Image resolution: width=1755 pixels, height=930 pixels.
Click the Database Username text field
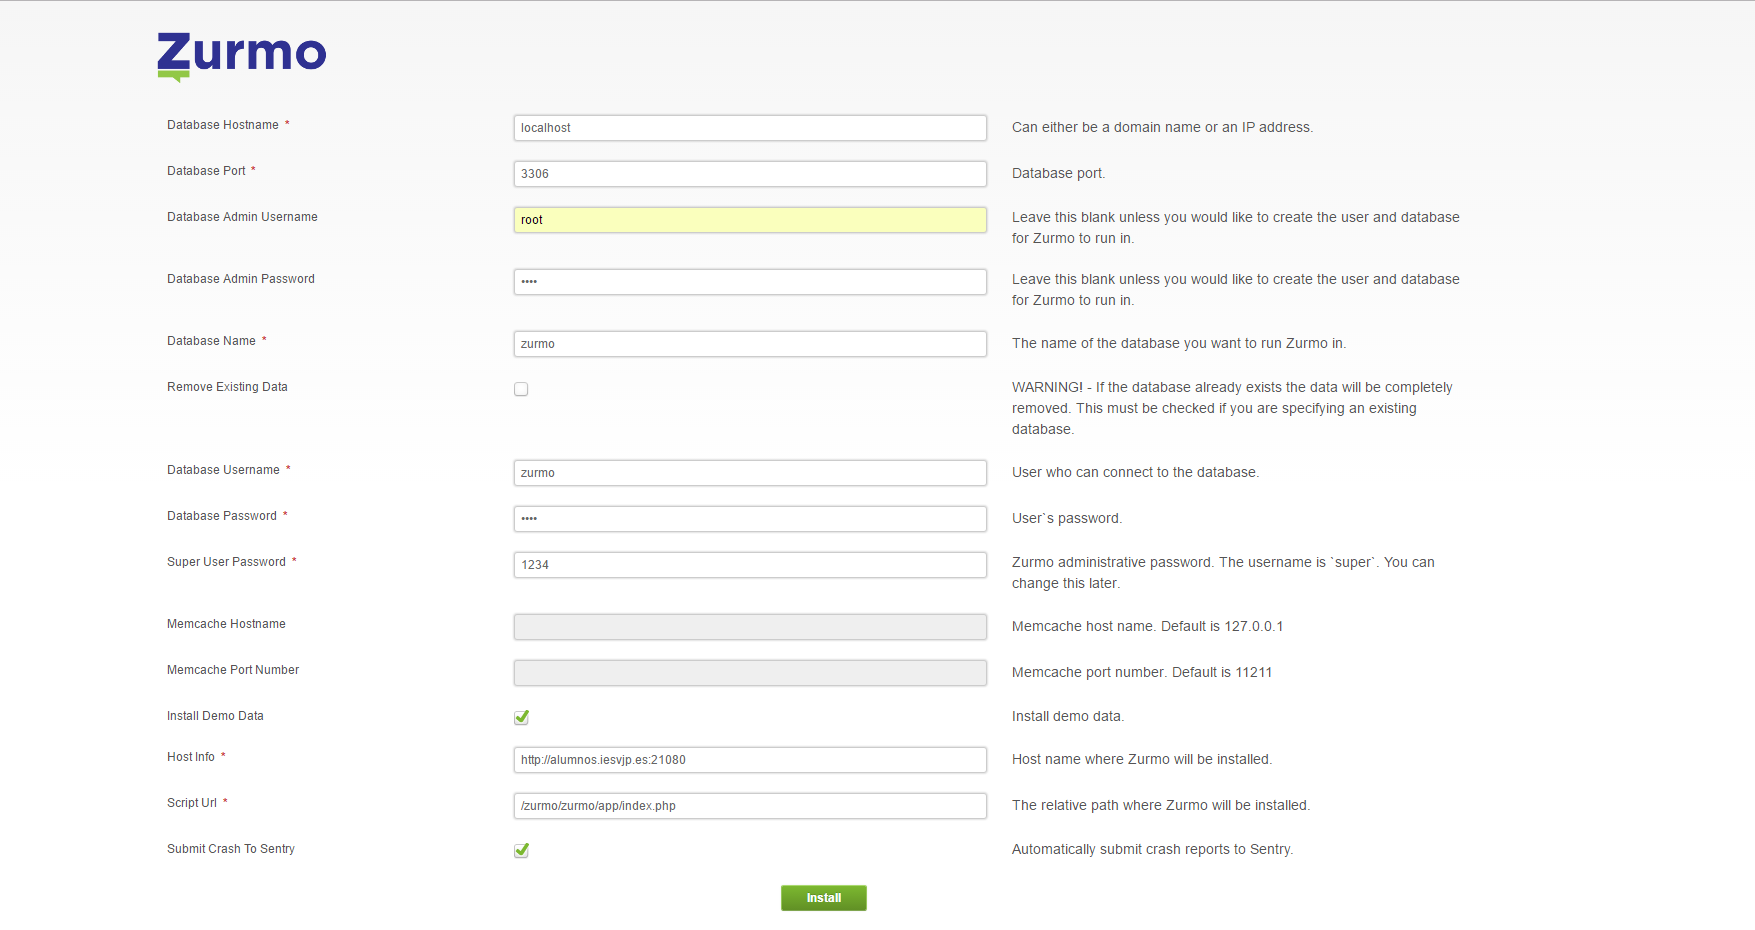tap(749, 473)
